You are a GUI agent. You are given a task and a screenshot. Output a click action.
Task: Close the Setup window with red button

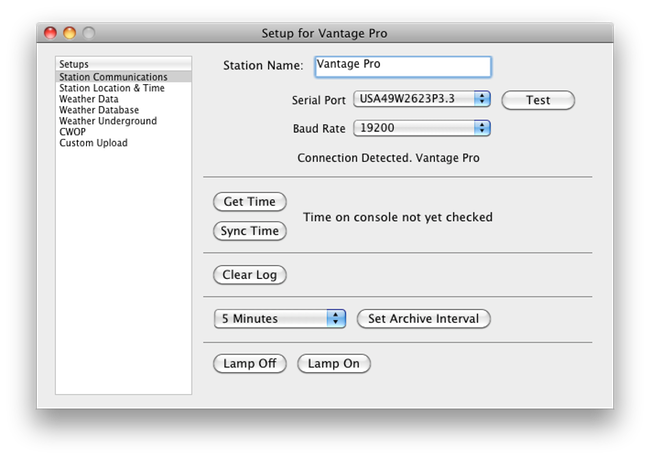pyautogui.click(x=51, y=33)
